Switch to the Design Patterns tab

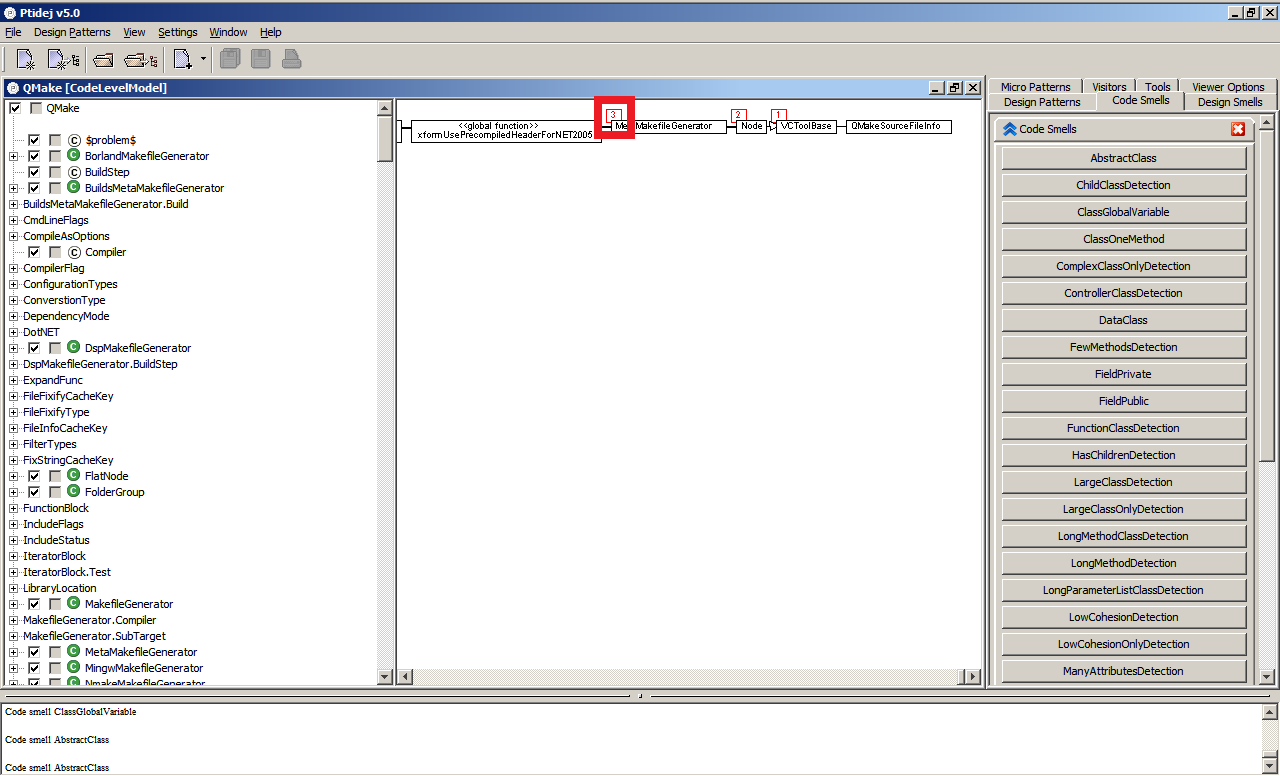click(x=1040, y=101)
